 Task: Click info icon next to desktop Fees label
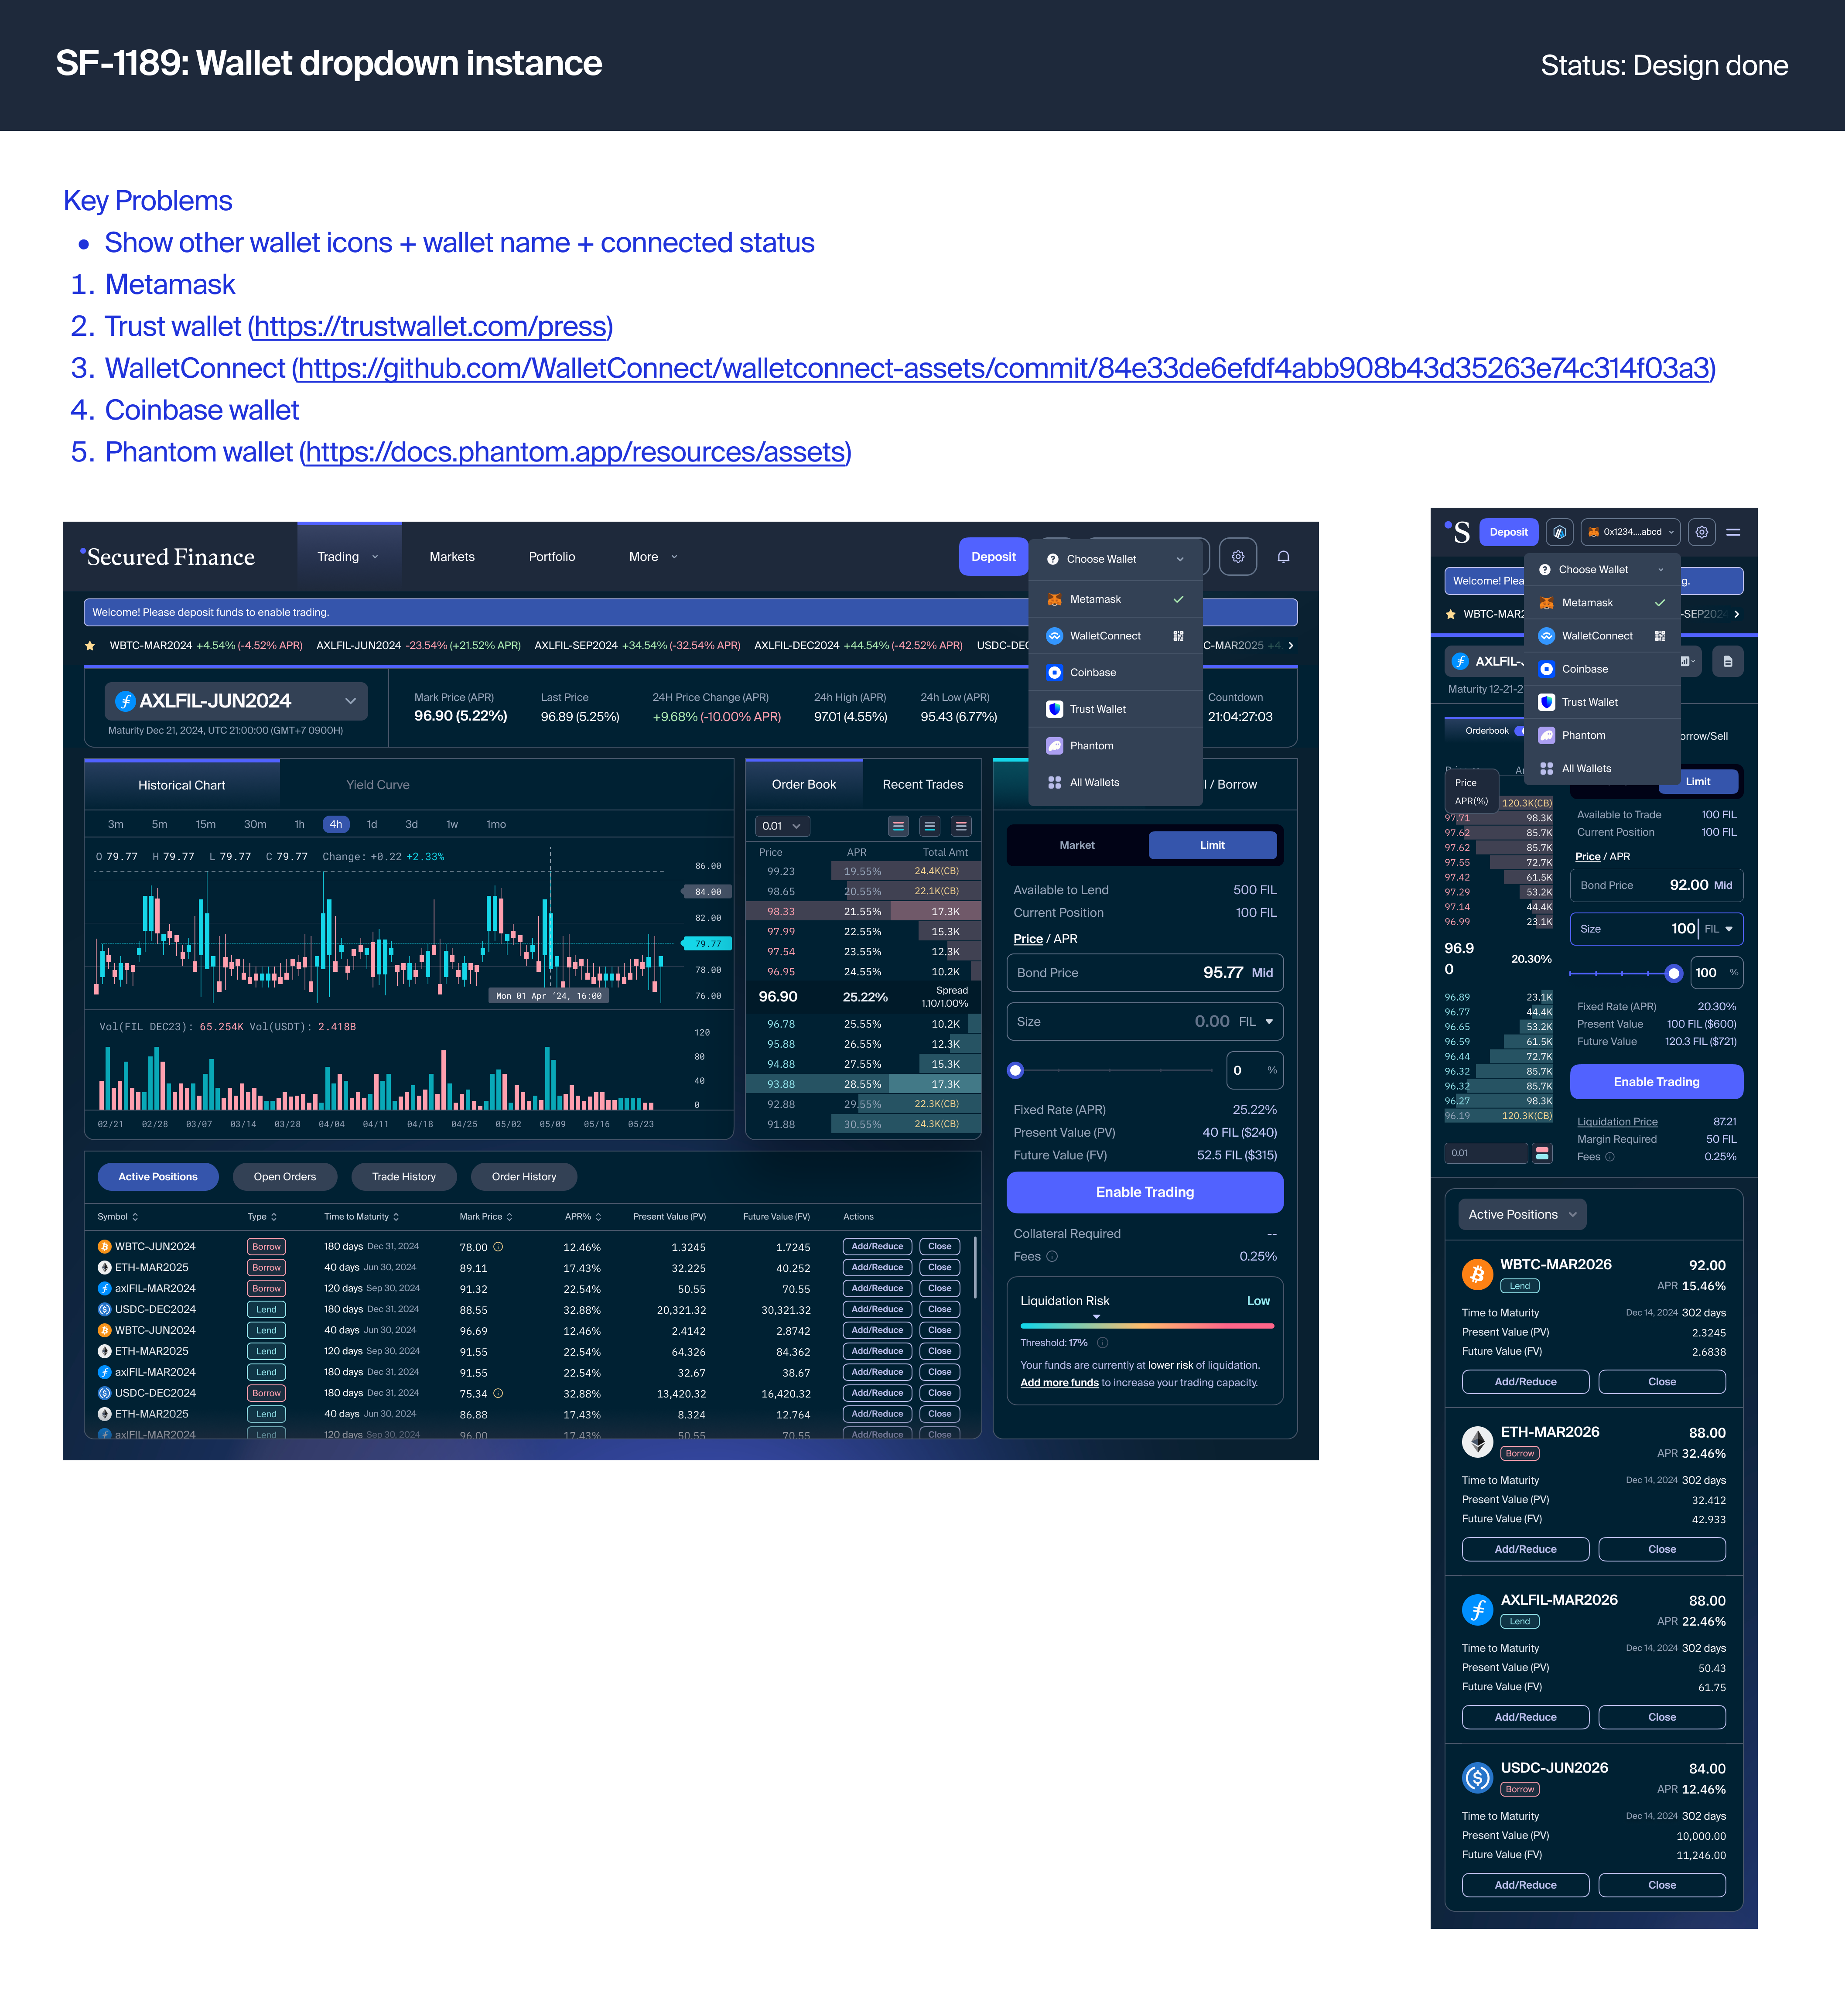click(x=1052, y=1257)
